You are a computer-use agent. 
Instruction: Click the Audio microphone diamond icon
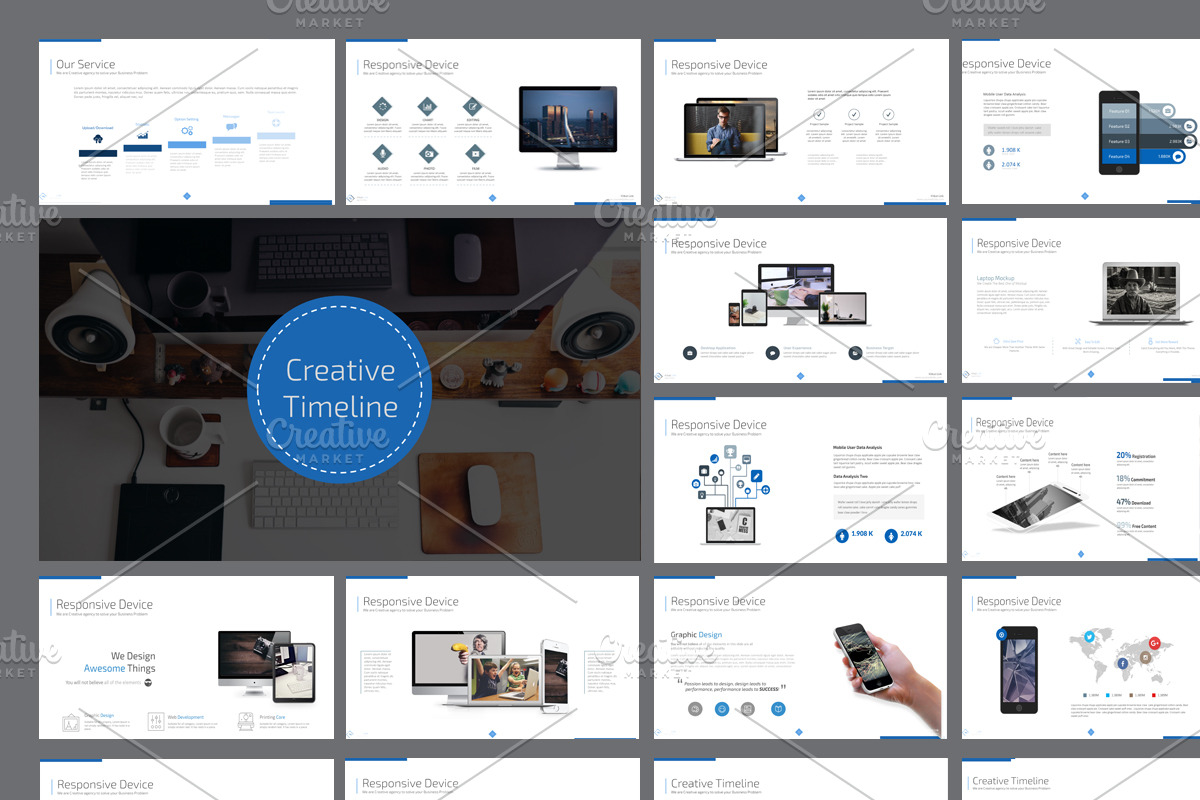click(383, 153)
